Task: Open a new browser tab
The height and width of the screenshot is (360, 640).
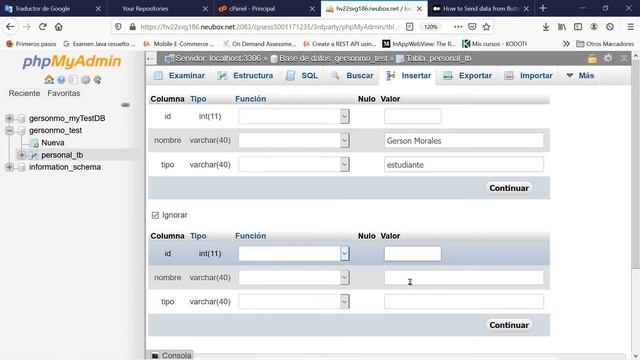Action: tap(543, 8)
